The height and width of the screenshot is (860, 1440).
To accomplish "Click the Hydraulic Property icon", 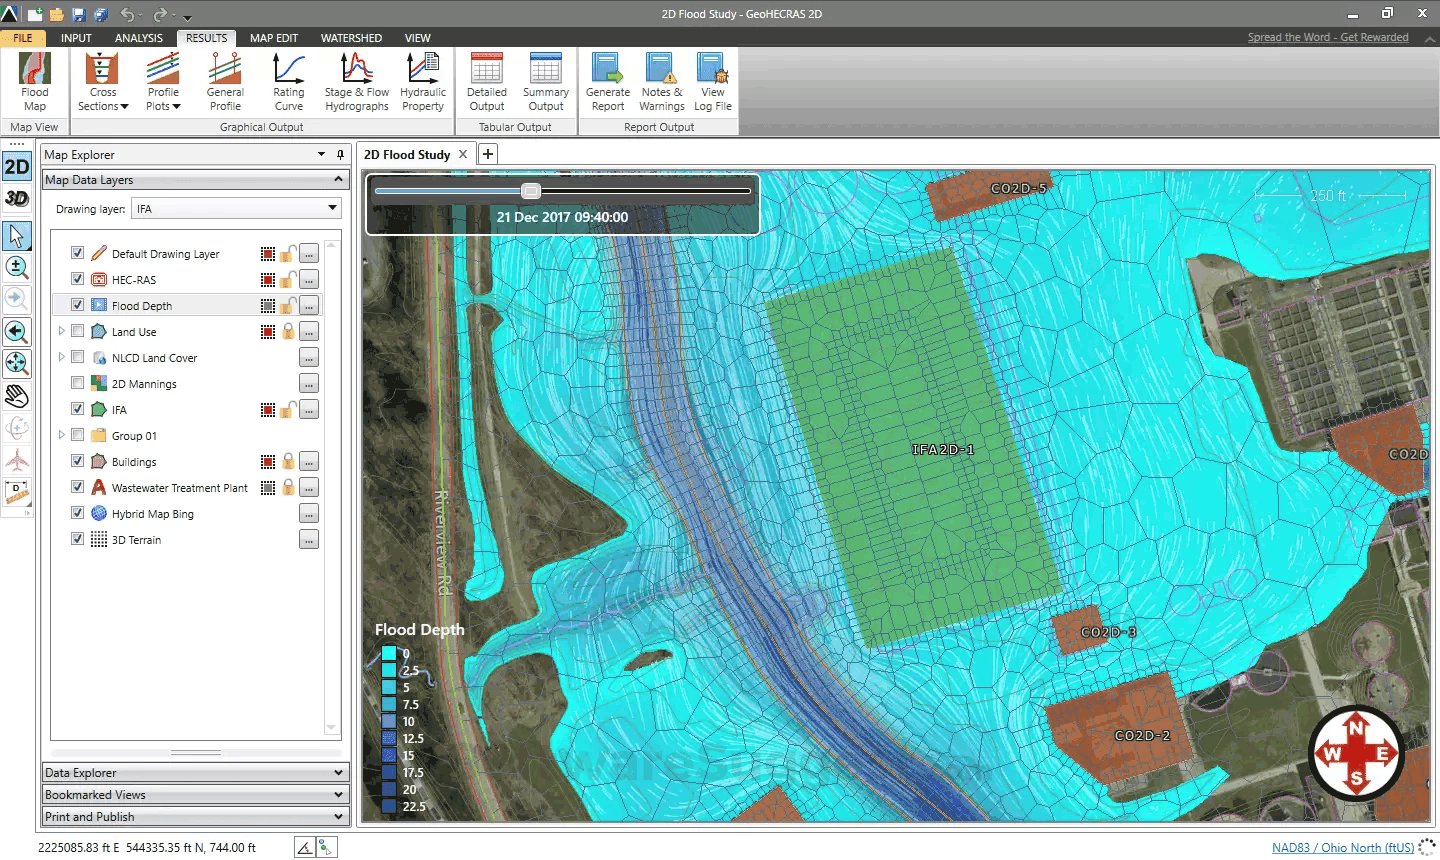I will 422,80.
